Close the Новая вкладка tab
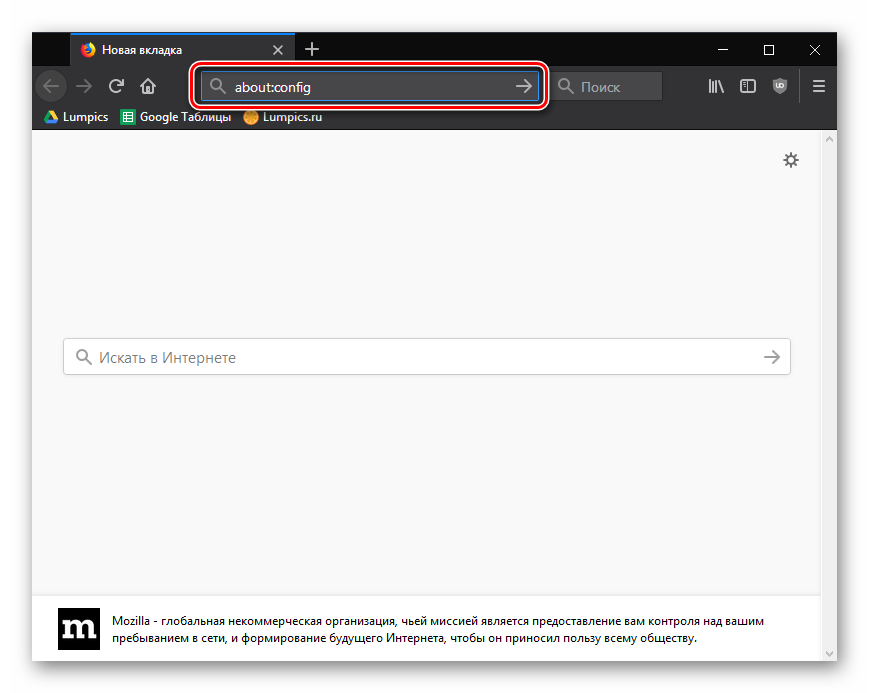This screenshot has width=869, height=693. tap(277, 49)
